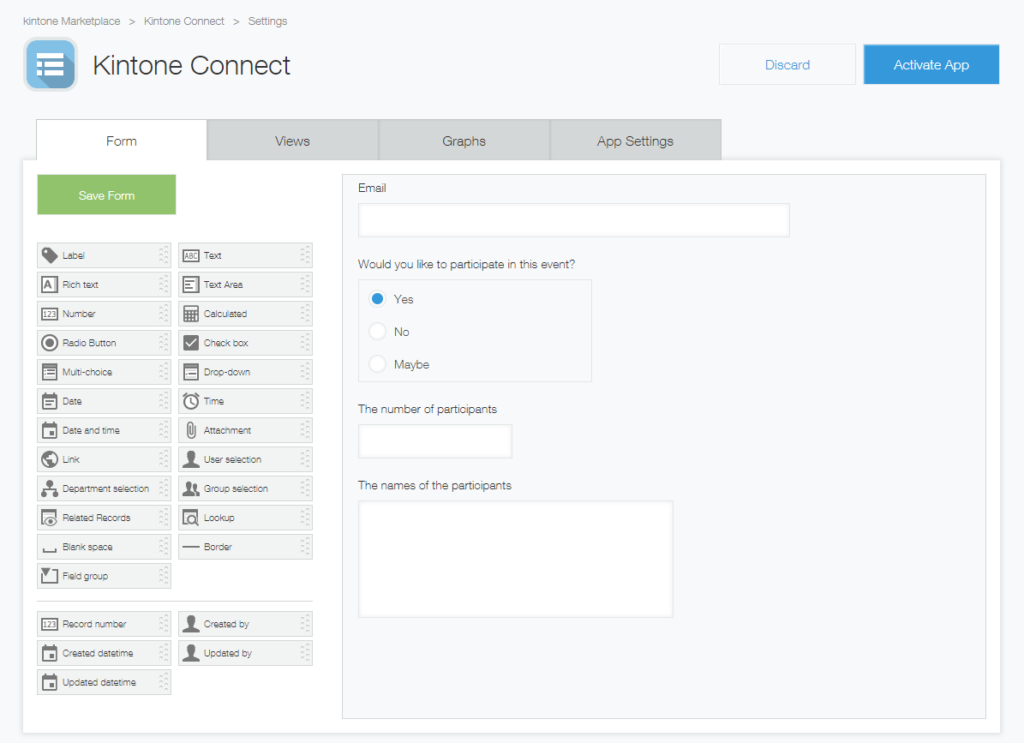Select the Group selection icon
This screenshot has height=743, width=1024.
point(191,488)
